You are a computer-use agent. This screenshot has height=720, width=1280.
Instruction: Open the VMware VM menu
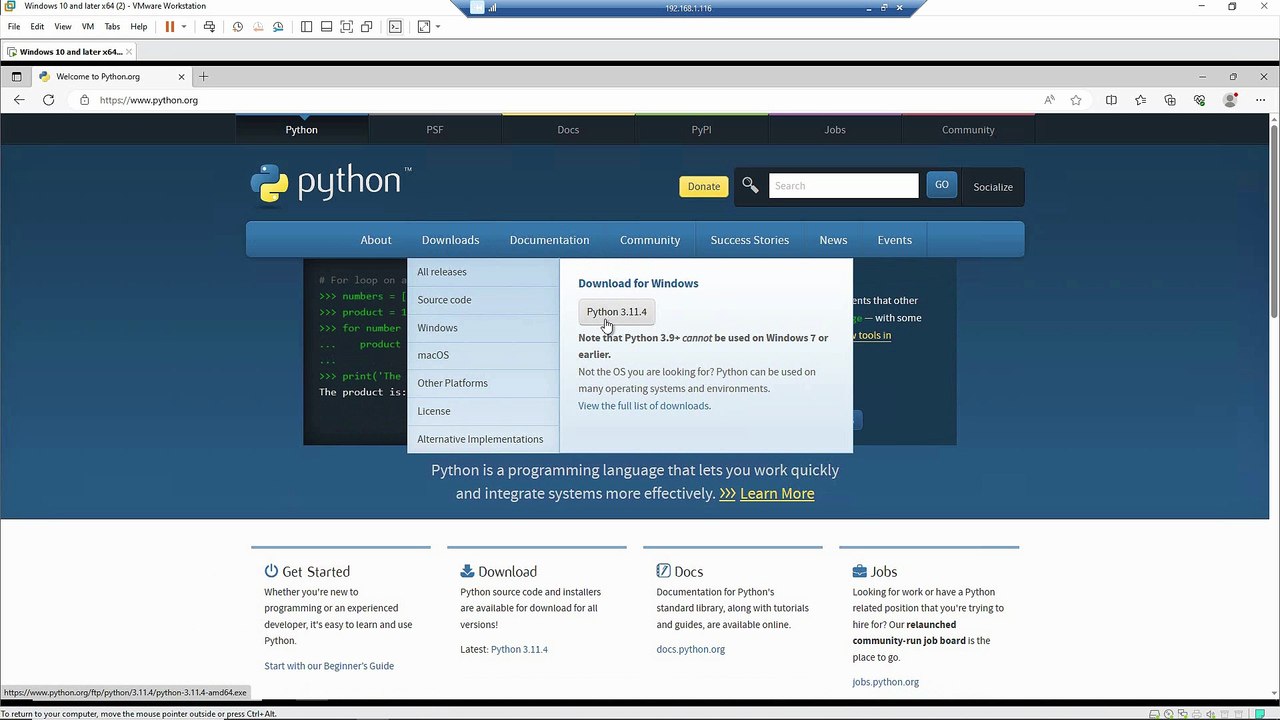point(88,27)
